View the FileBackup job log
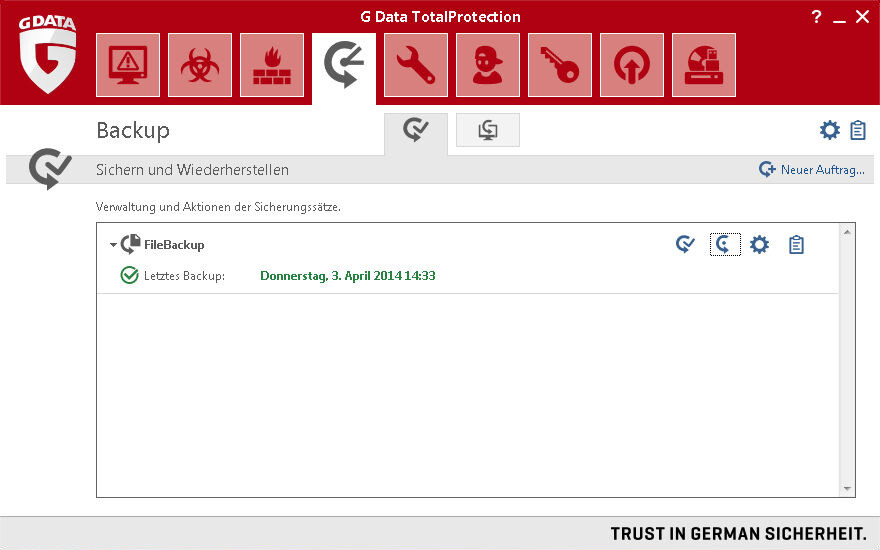 (796, 244)
